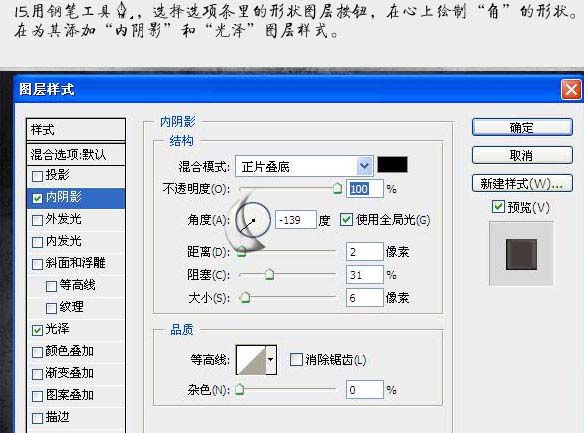Select the 描边 list entry label
The image size is (584, 433).
(x=57, y=417)
